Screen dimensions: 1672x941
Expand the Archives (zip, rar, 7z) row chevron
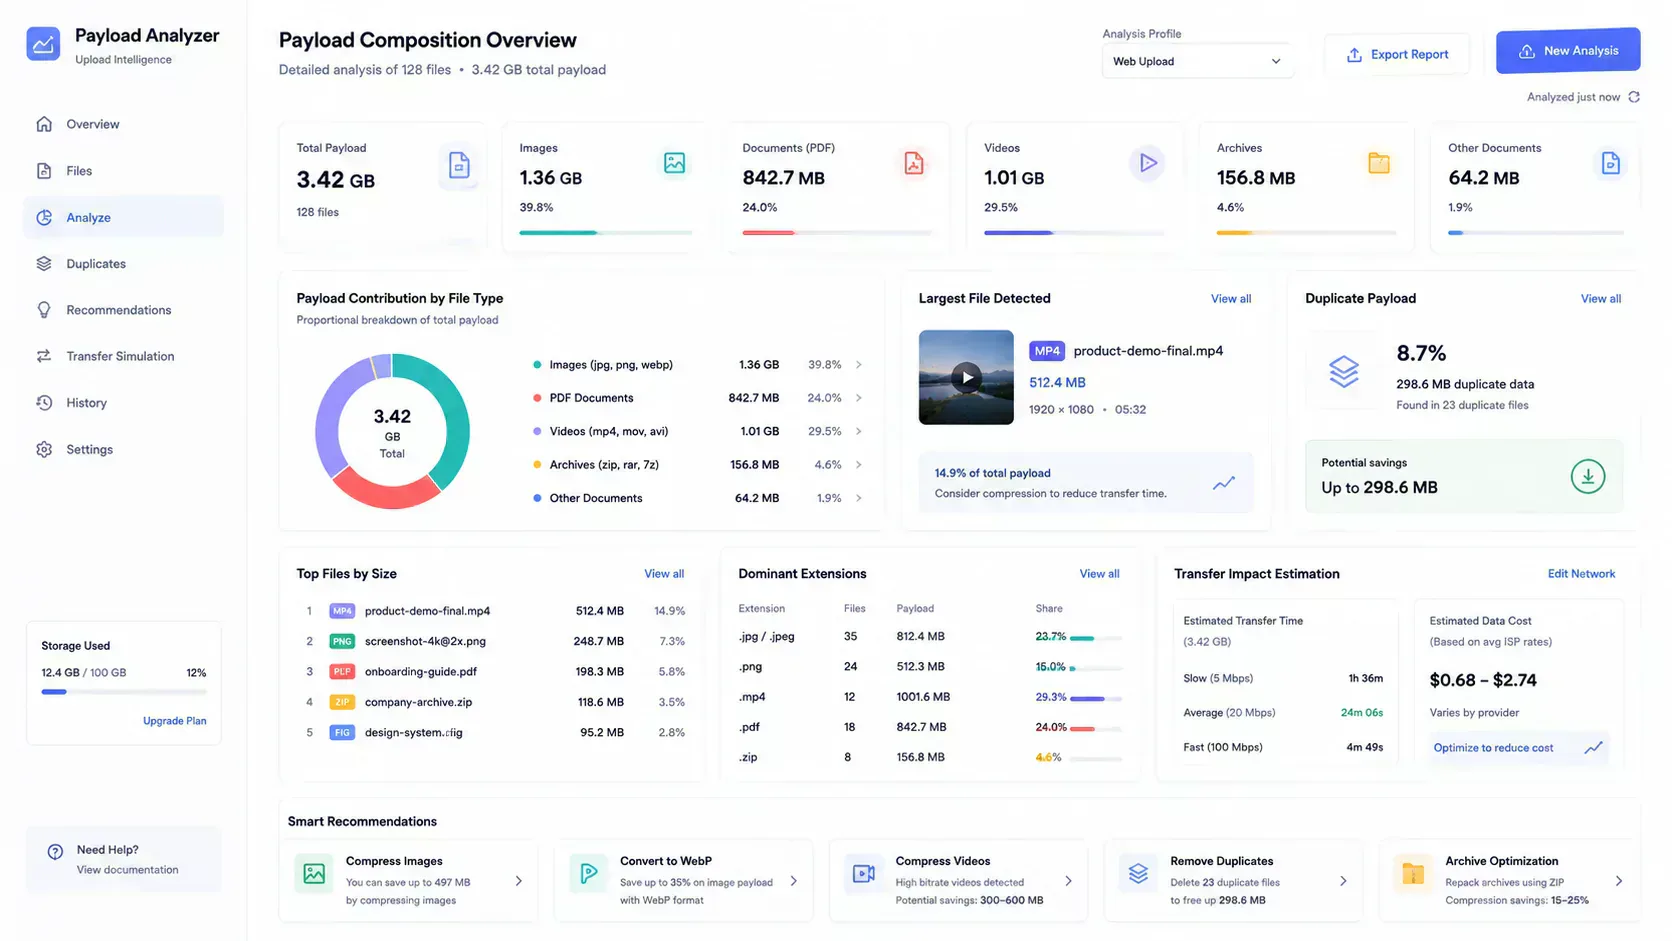pos(859,465)
